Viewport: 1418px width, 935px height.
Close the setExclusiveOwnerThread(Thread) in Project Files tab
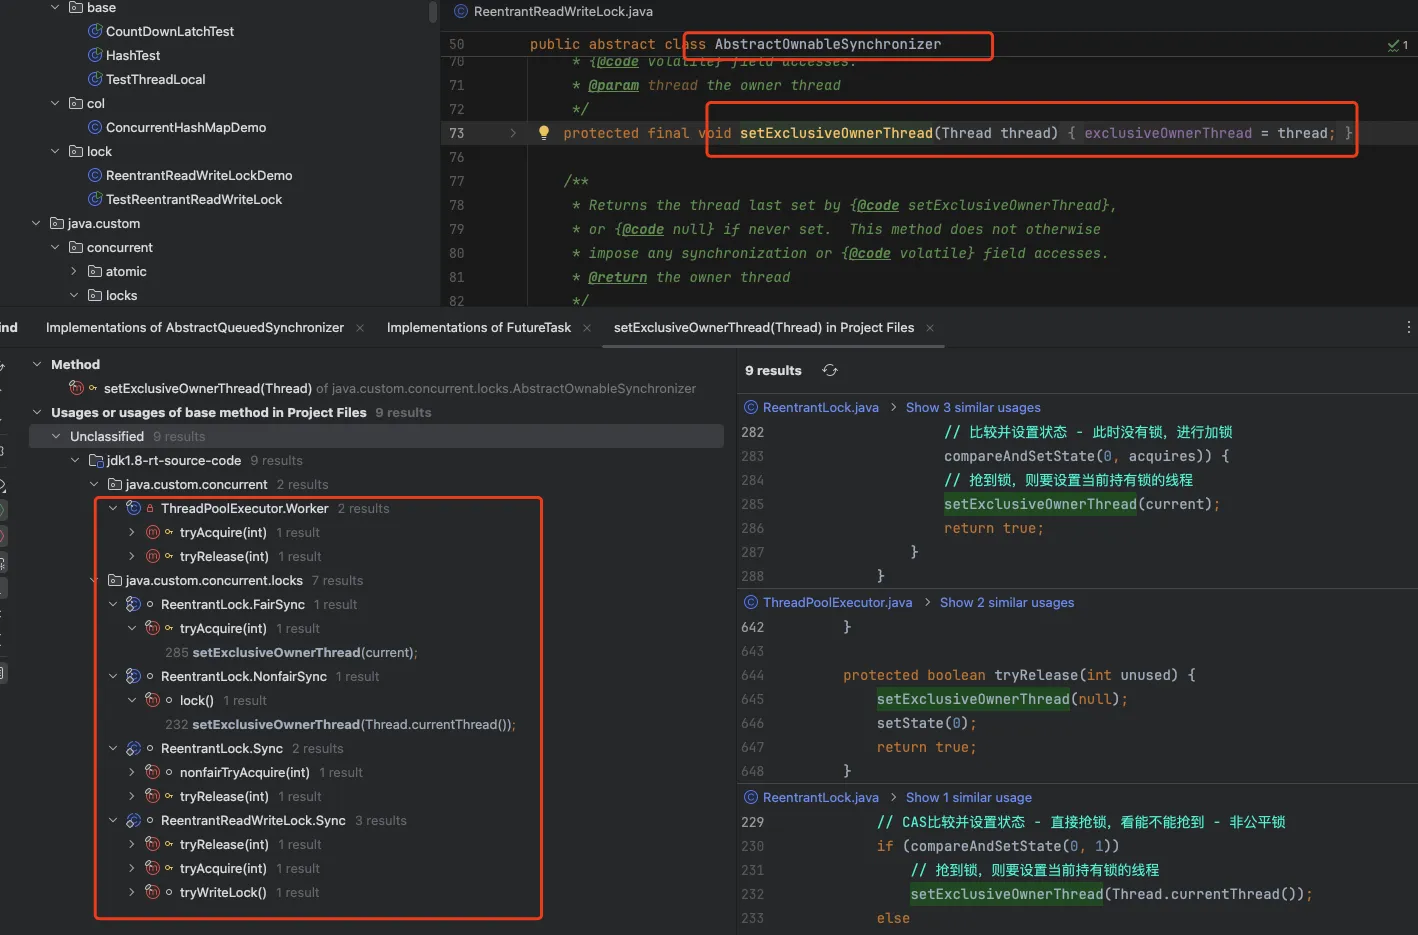(930, 328)
